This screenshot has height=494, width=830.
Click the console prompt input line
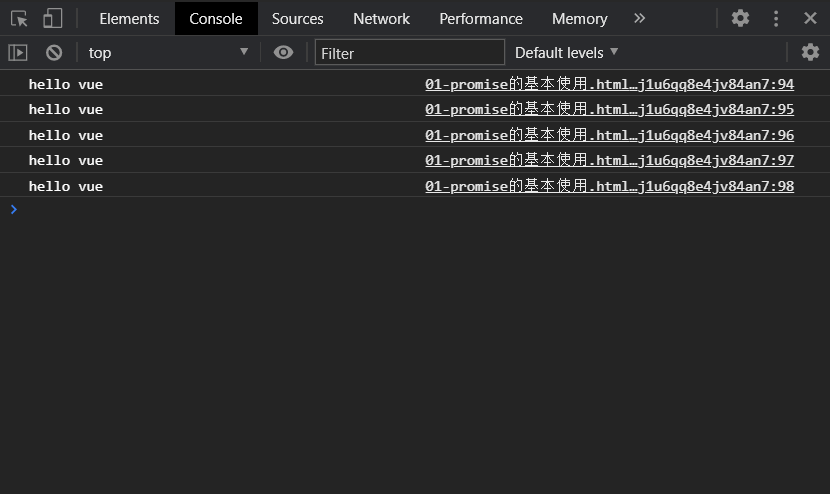(x=415, y=210)
